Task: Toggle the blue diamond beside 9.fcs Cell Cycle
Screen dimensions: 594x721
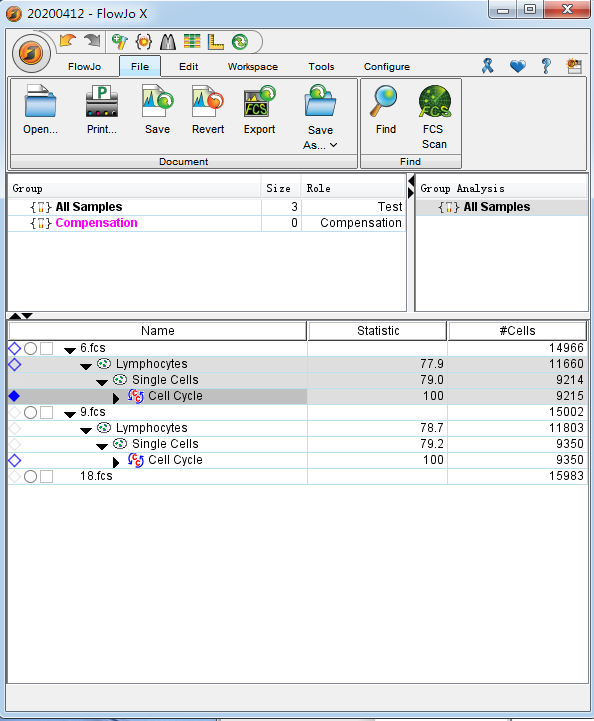Action: pyautogui.click(x=15, y=460)
